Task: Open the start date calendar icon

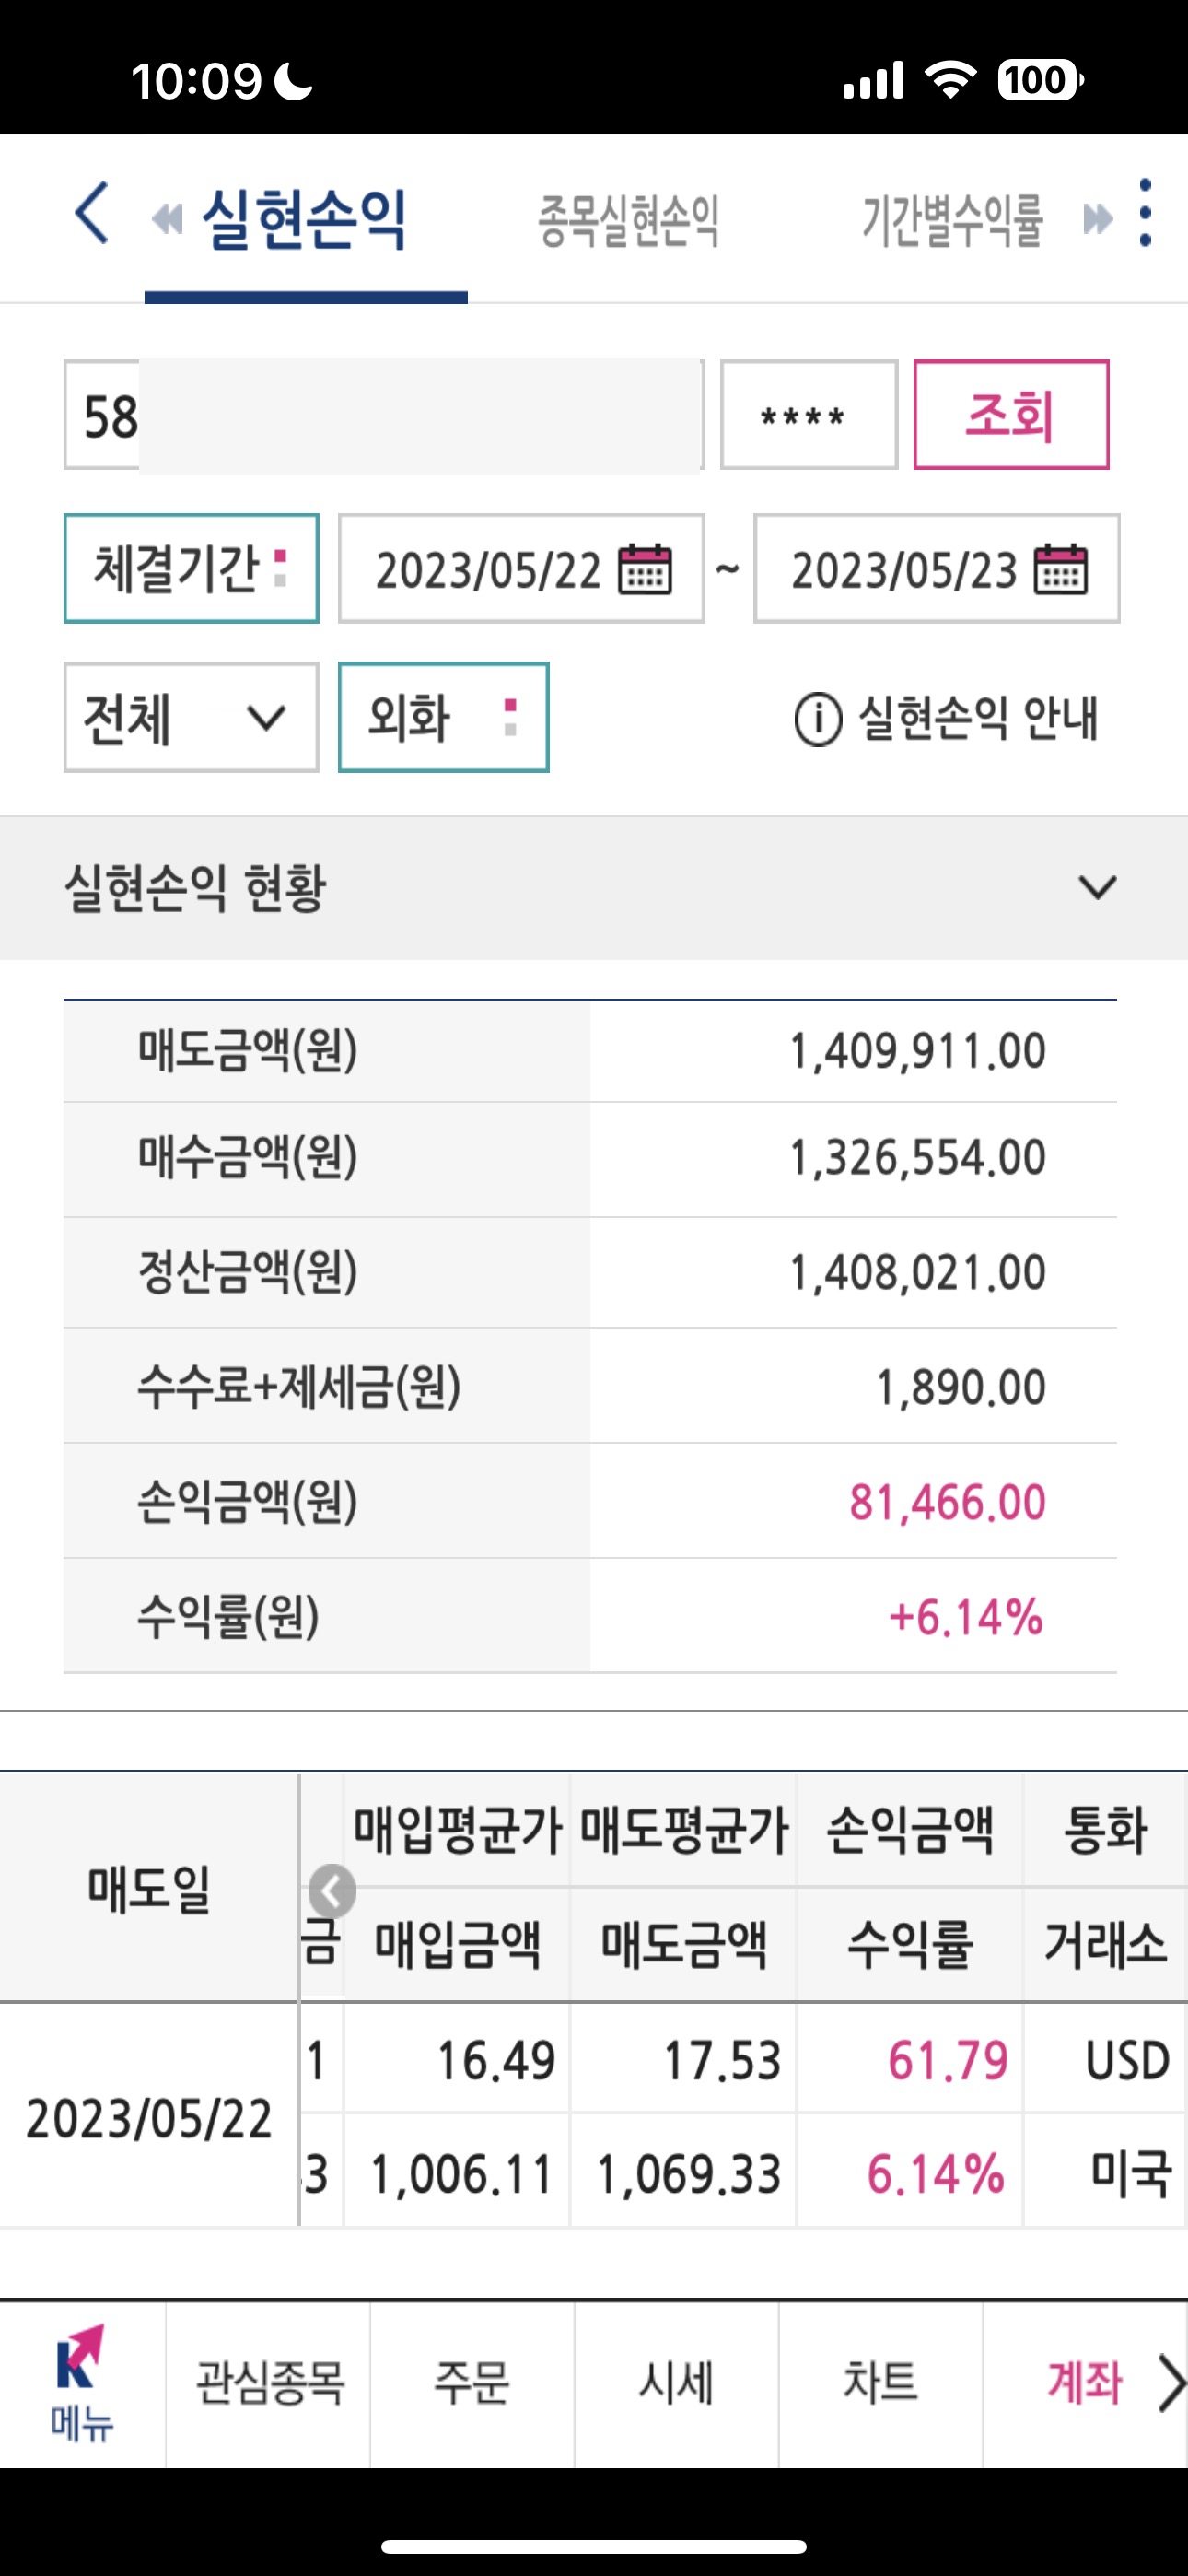Action: coord(645,569)
